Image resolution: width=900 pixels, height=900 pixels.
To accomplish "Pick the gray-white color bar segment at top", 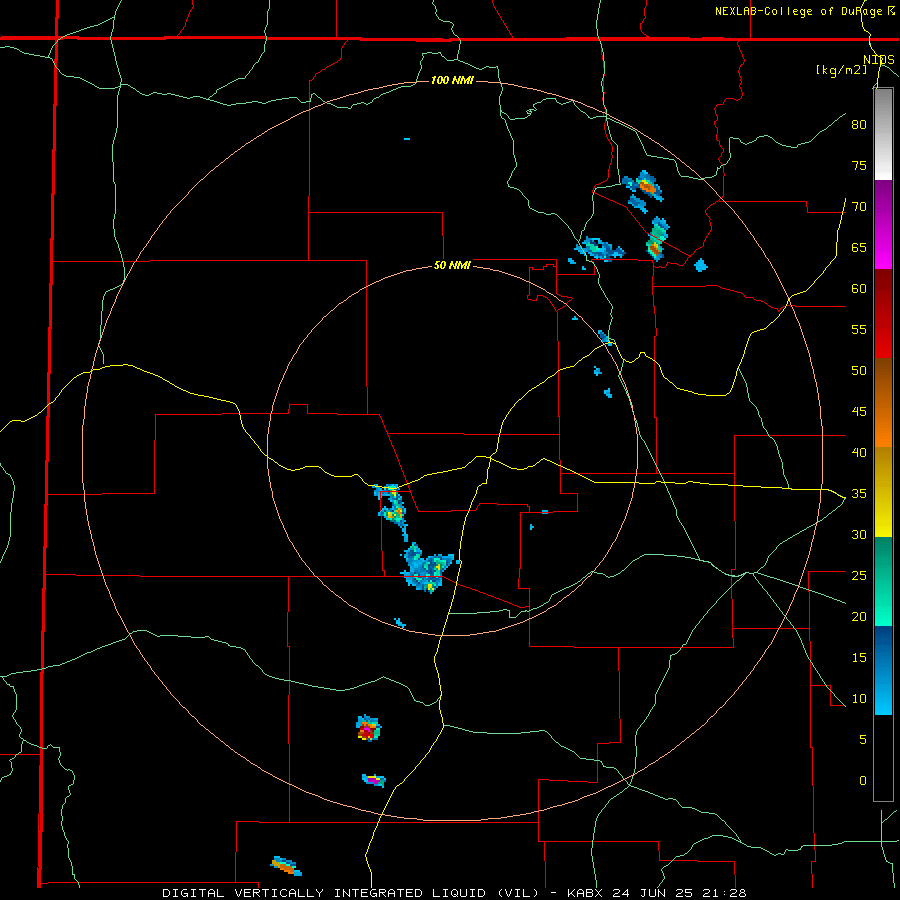I will (884, 134).
